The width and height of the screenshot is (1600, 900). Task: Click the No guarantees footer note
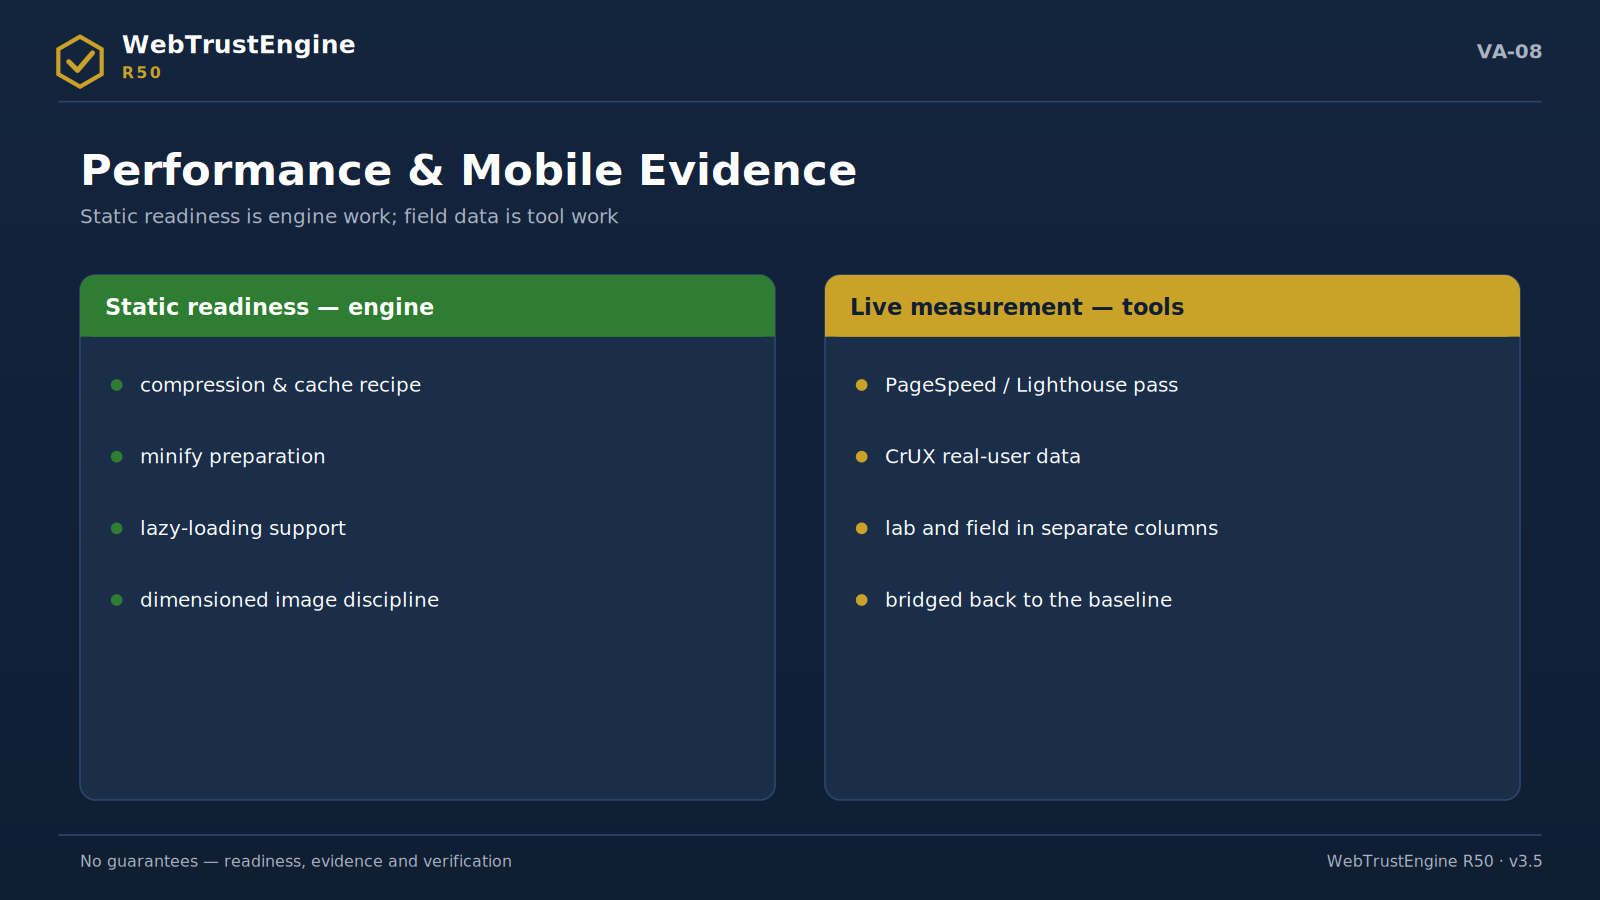296,861
